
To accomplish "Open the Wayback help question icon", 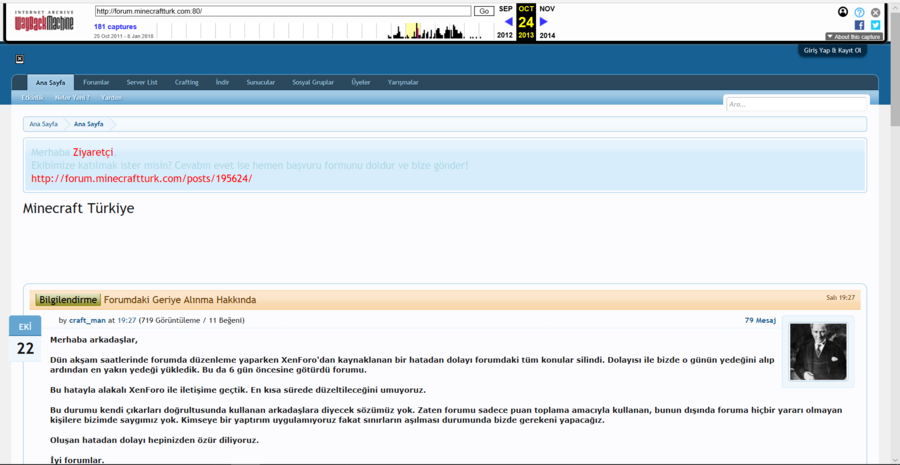I will tap(859, 12).
